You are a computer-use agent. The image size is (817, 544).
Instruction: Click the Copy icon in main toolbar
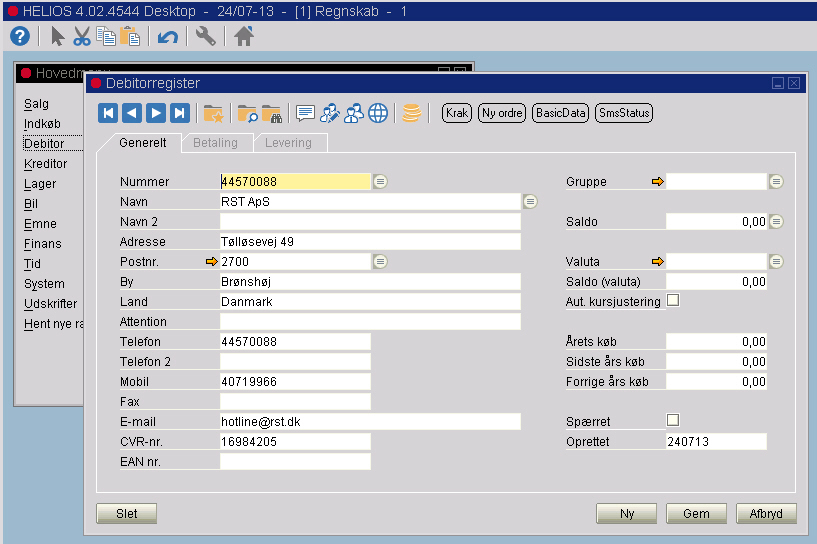click(x=106, y=36)
